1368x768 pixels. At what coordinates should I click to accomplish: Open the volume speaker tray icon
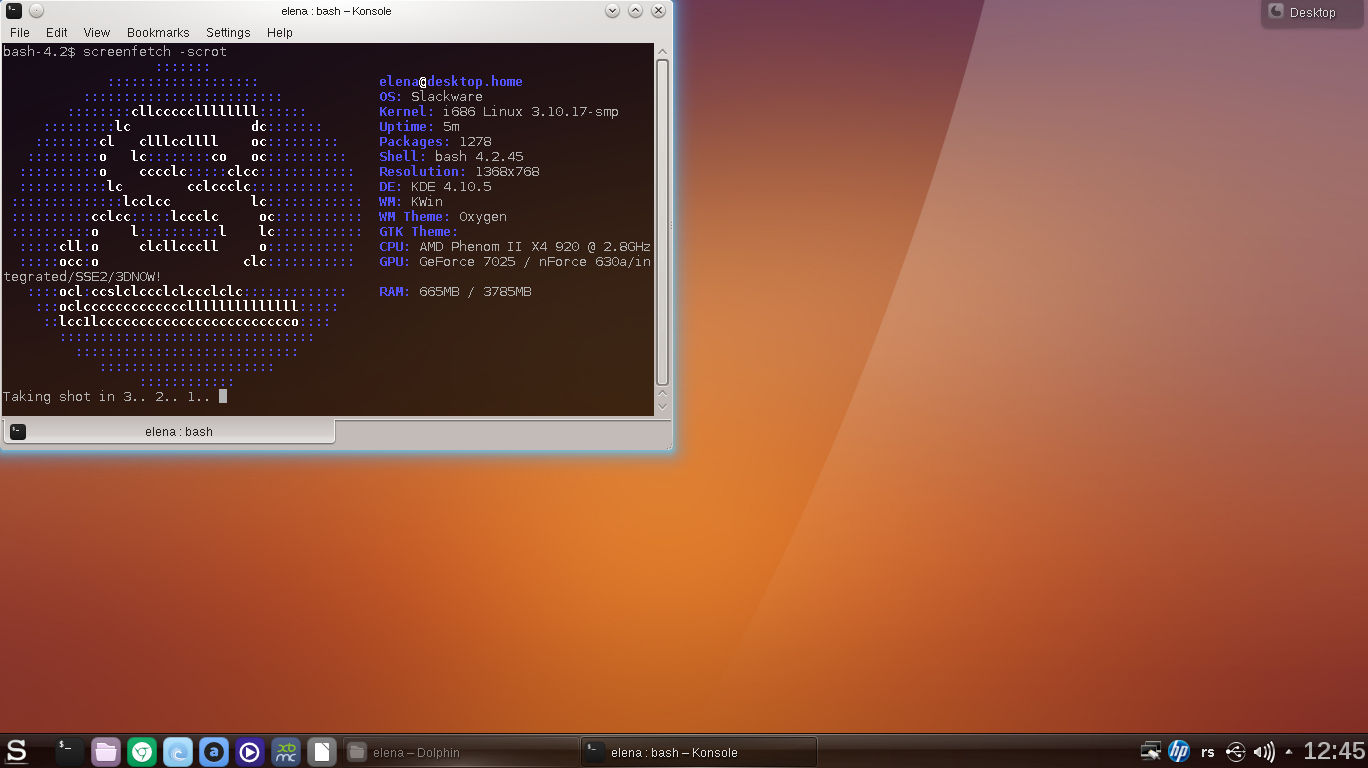1264,752
